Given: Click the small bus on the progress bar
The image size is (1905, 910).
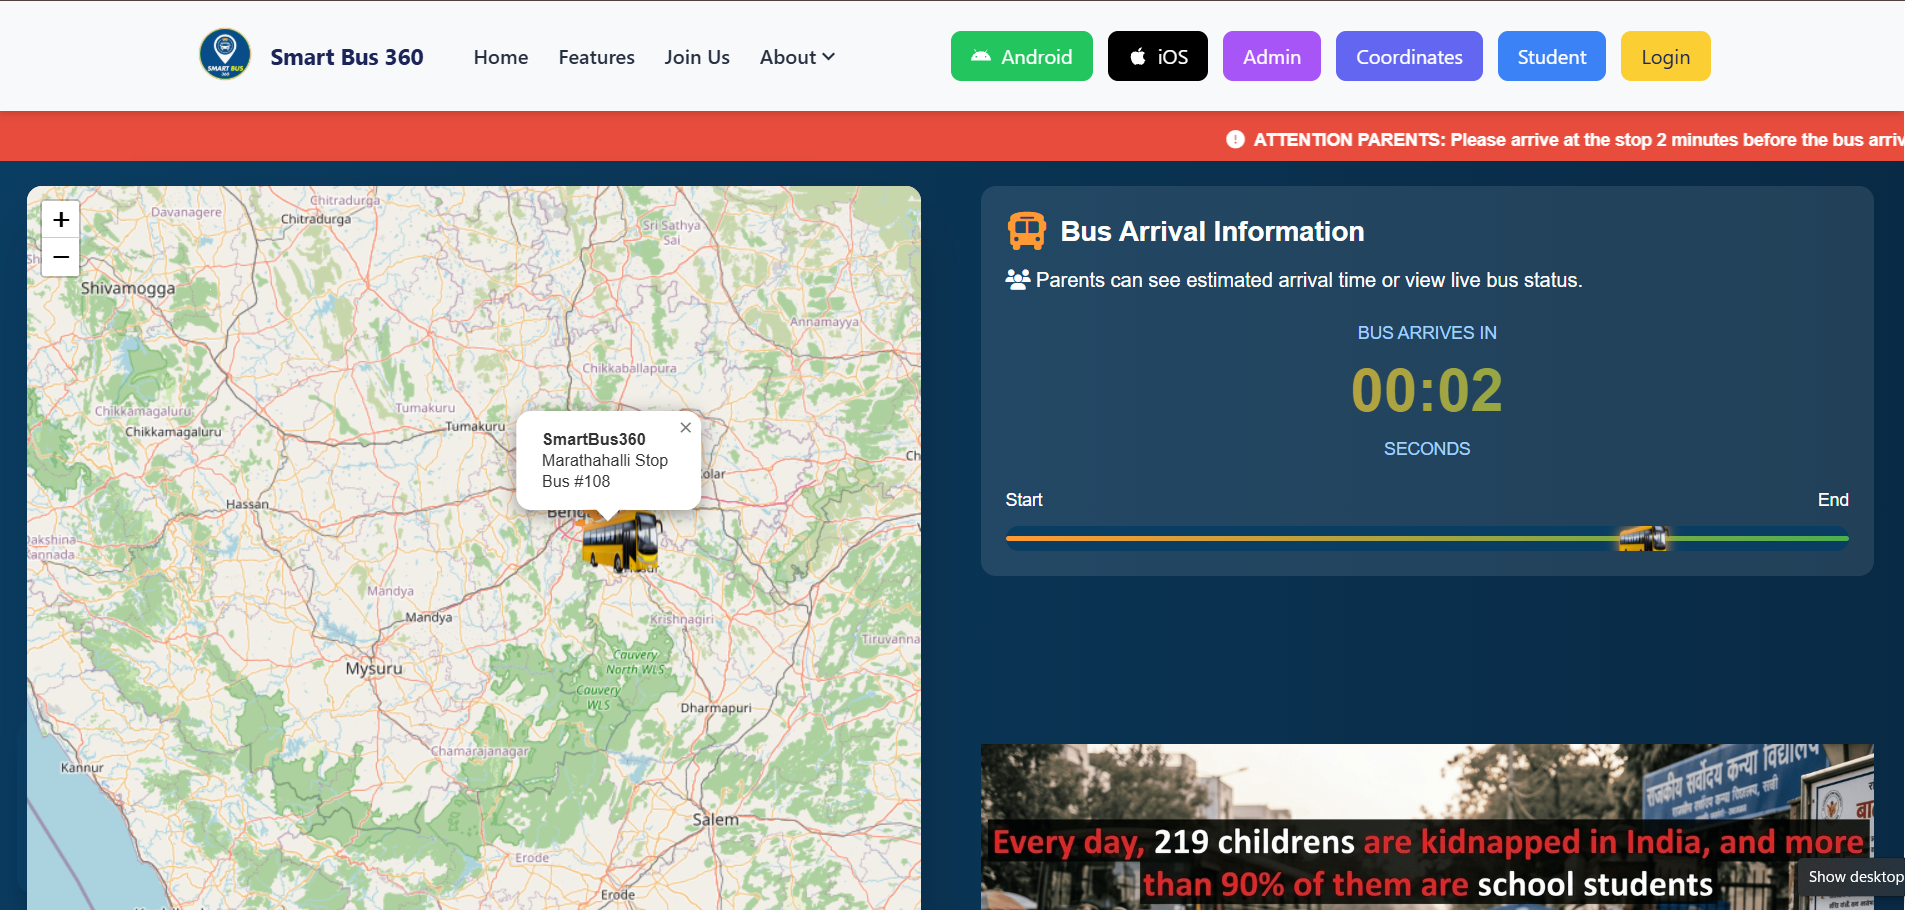Looking at the screenshot, I should (1643, 539).
